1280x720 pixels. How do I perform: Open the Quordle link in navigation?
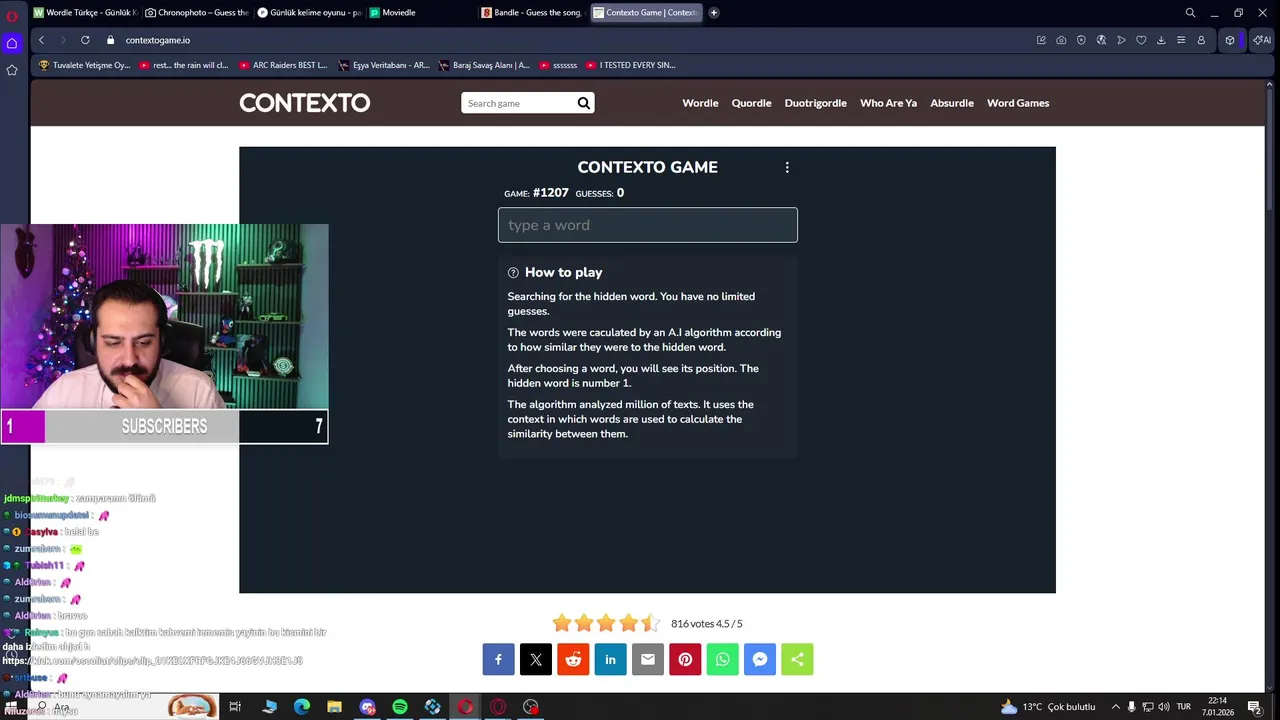[751, 103]
